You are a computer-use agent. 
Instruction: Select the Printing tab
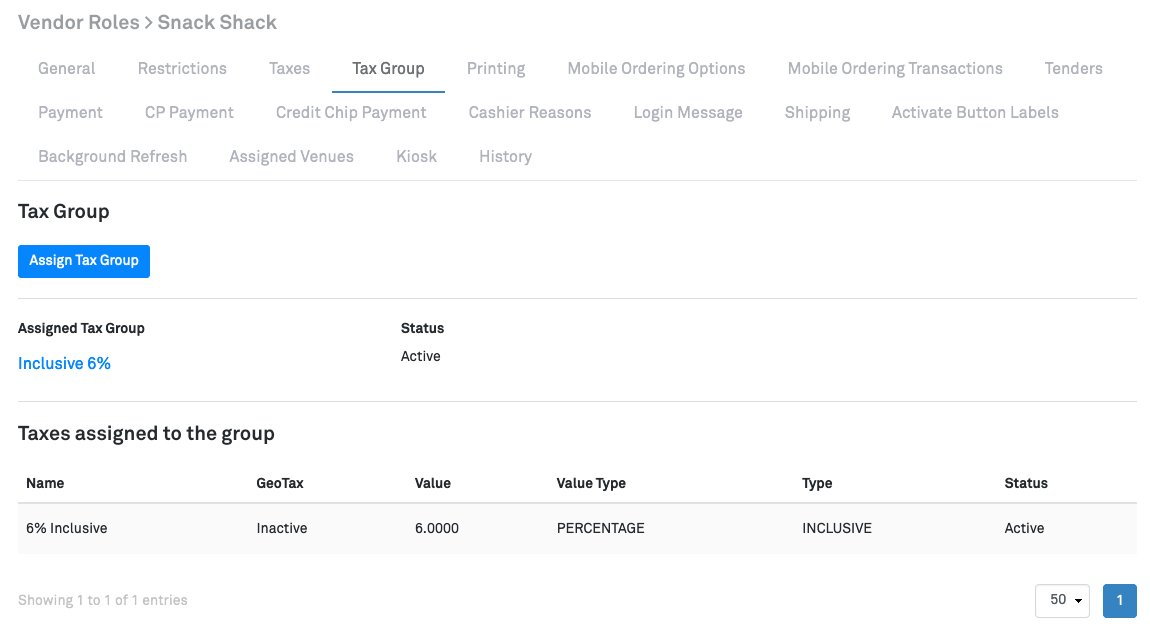click(496, 69)
